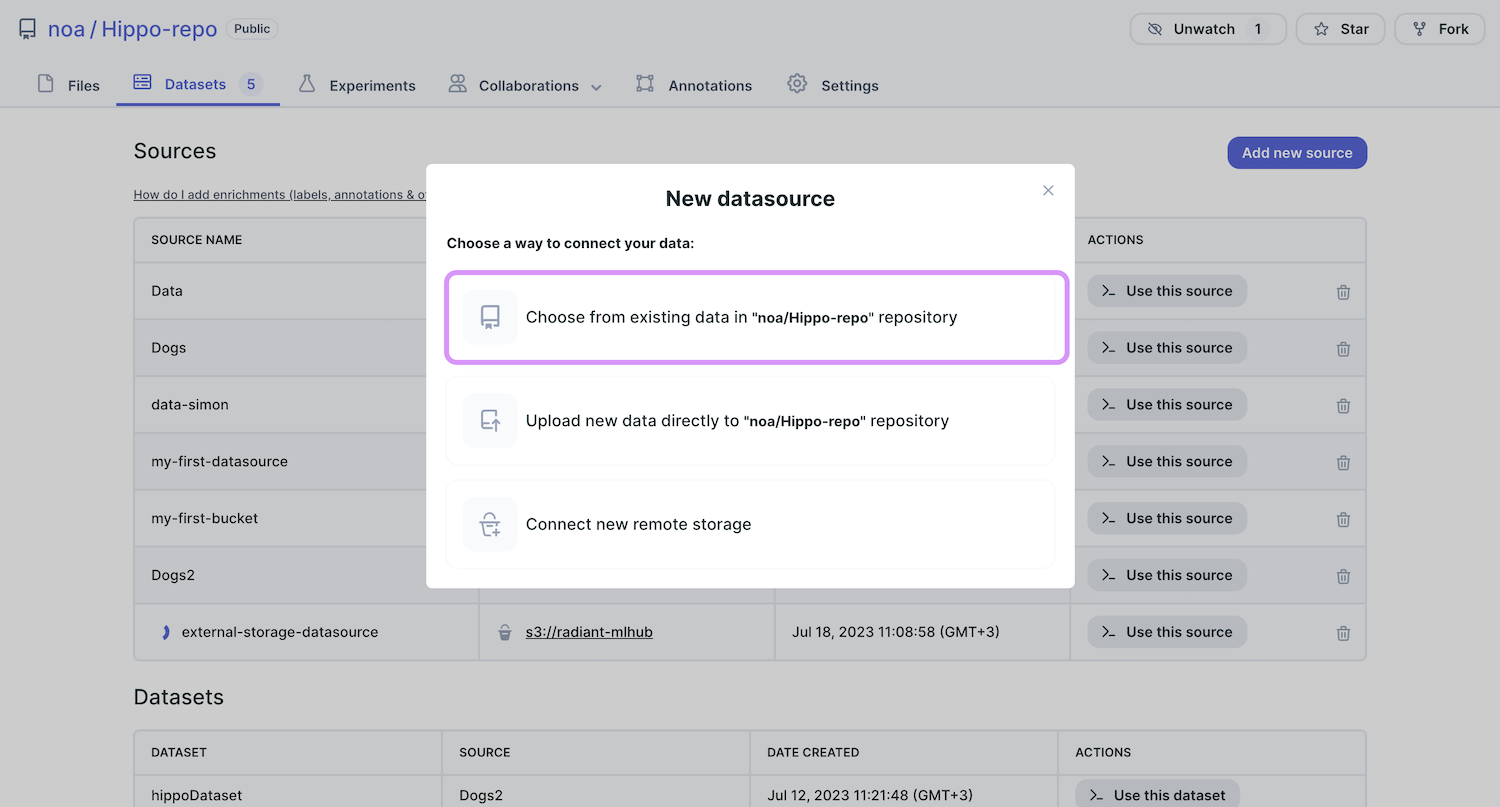Click the Add new source button
This screenshot has height=807, width=1500.
pyautogui.click(x=1296, y=153)
